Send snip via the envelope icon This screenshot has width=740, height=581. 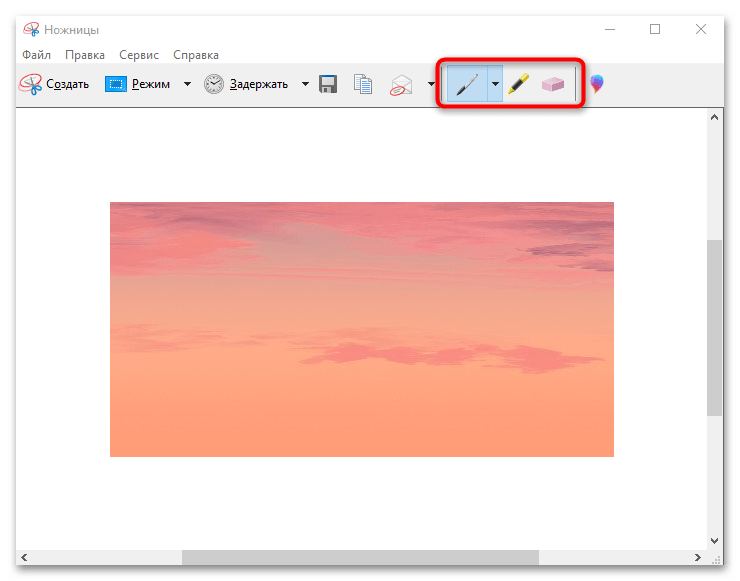401,85
